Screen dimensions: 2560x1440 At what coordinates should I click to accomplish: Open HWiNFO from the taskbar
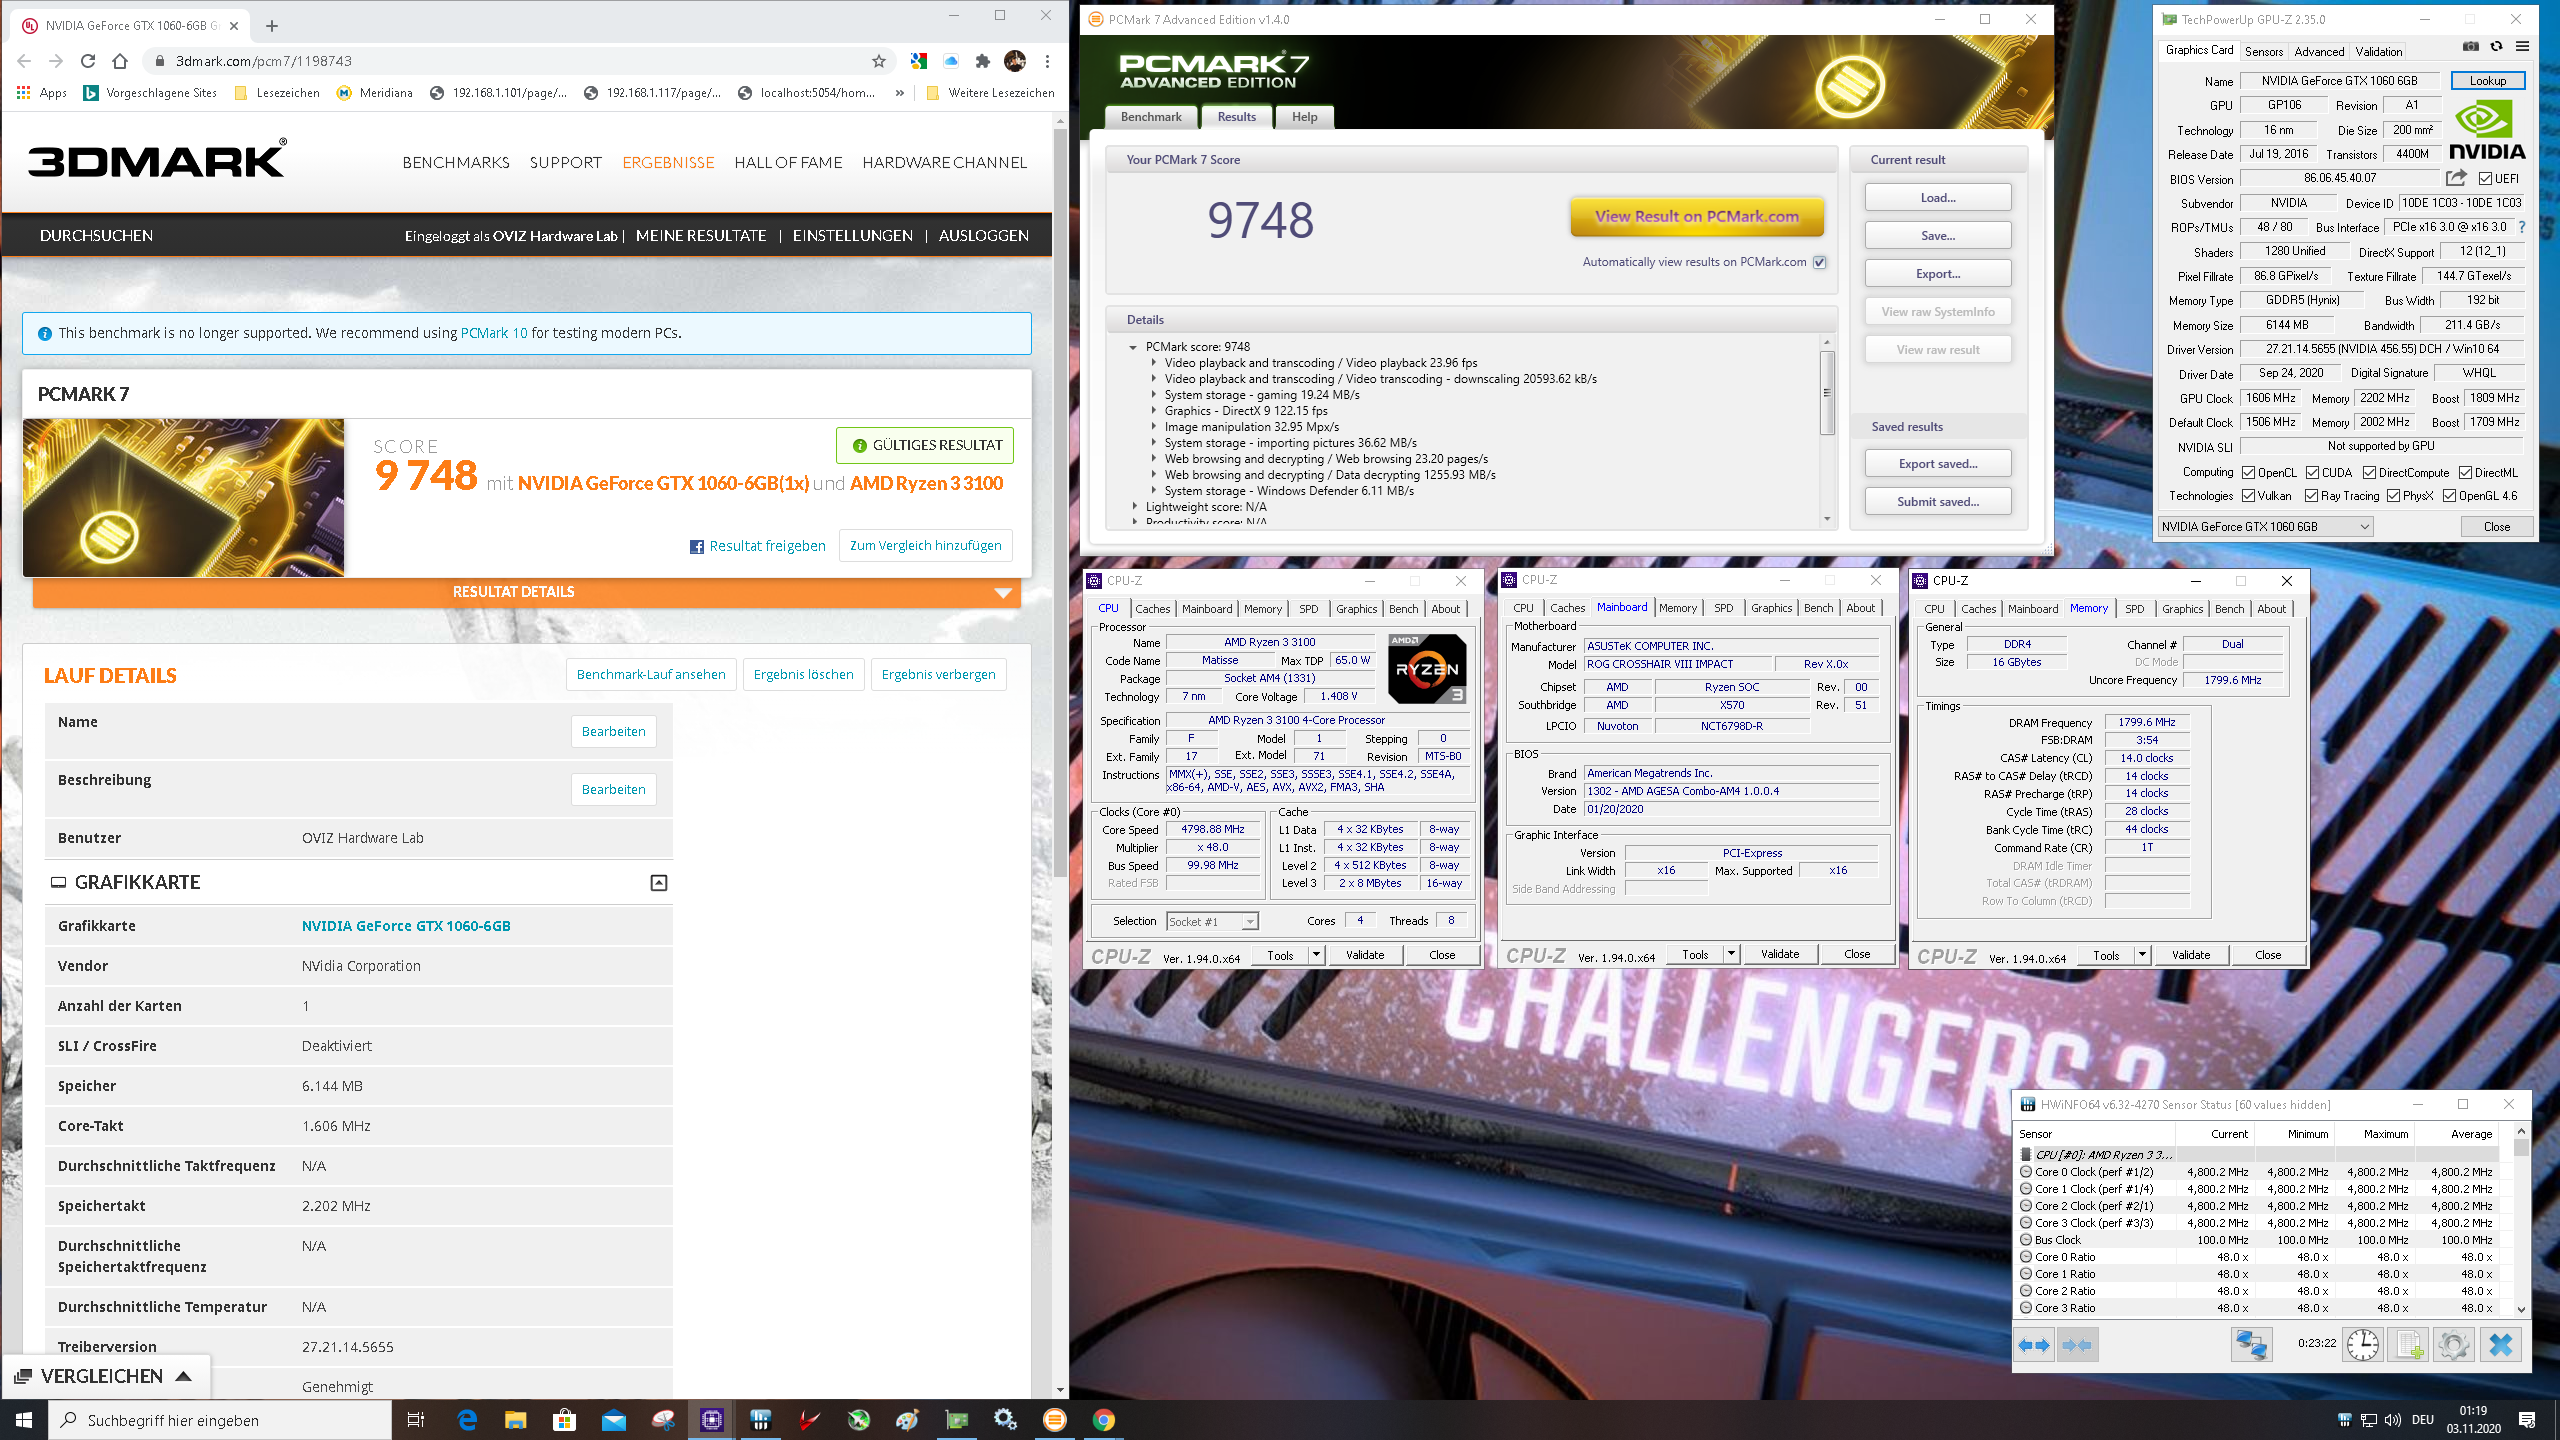pos(761,1420)
